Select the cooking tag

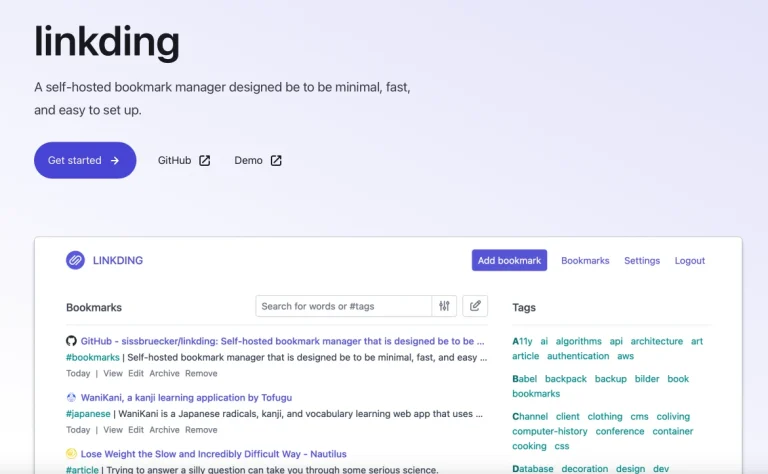point(529,446)
